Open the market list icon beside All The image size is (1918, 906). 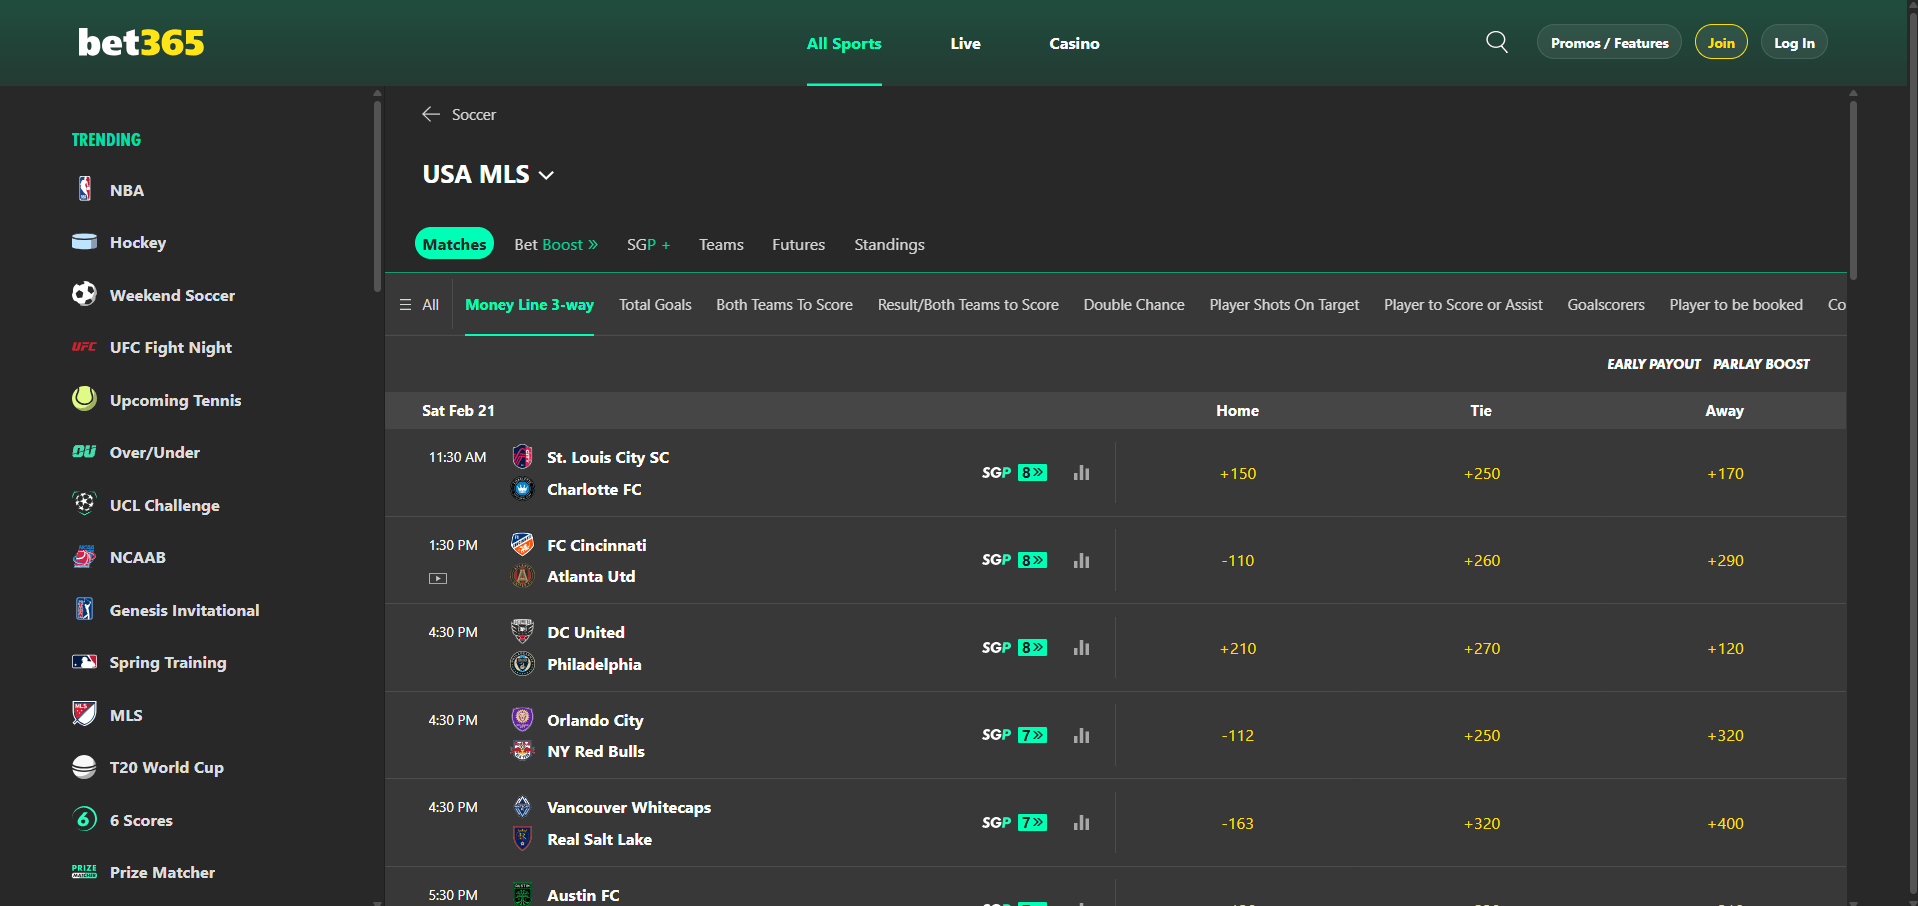coord(407,305)
